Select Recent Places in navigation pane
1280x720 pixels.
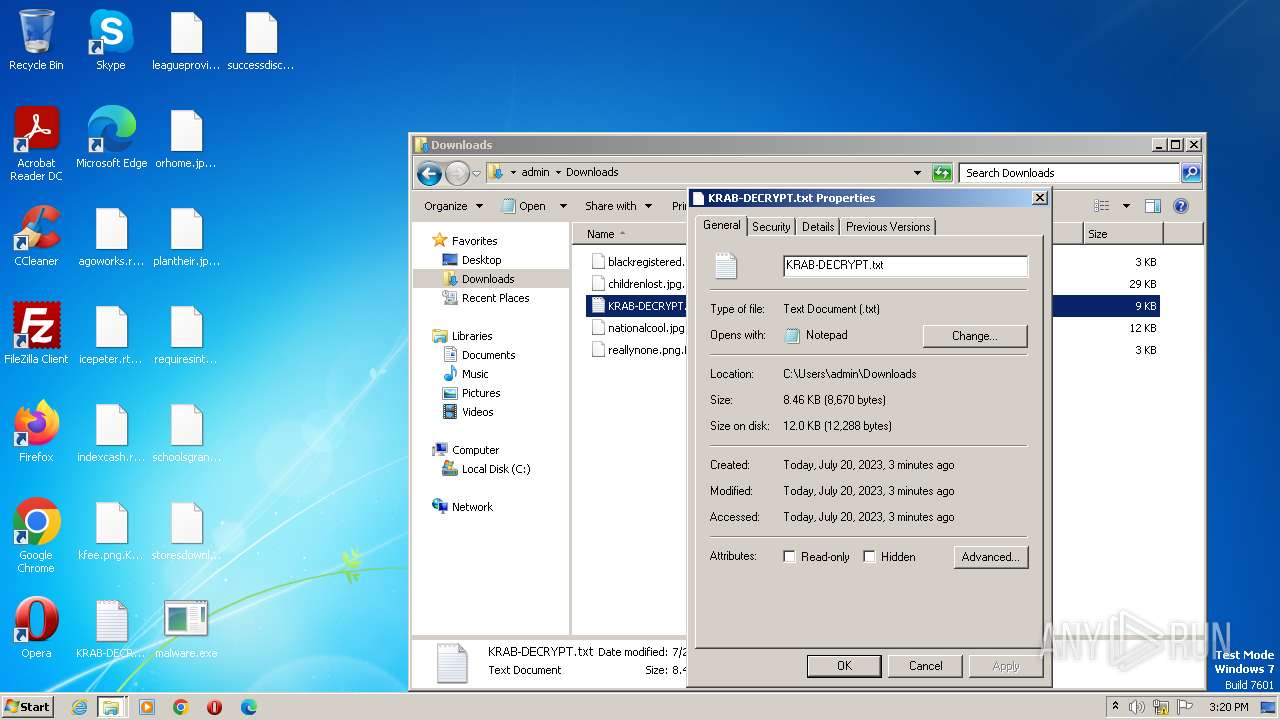[495, 298]
